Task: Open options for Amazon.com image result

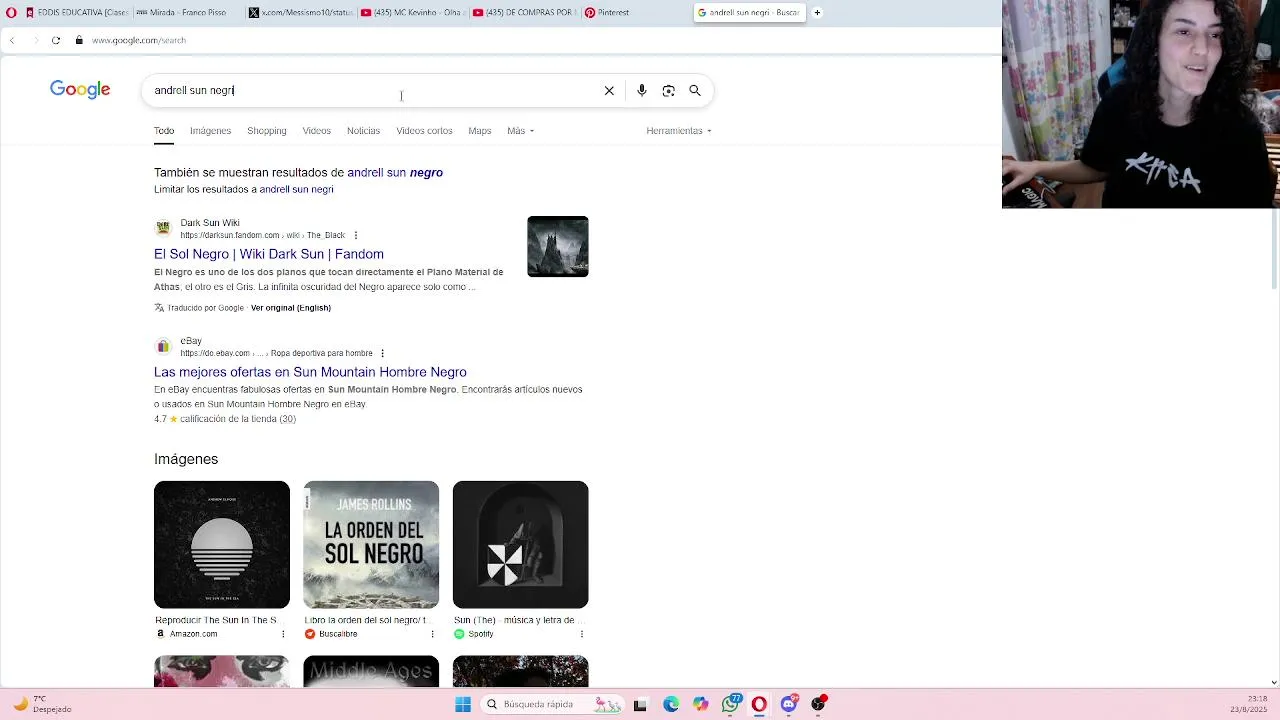Action: pyautogui.click(x=283, y=634)
